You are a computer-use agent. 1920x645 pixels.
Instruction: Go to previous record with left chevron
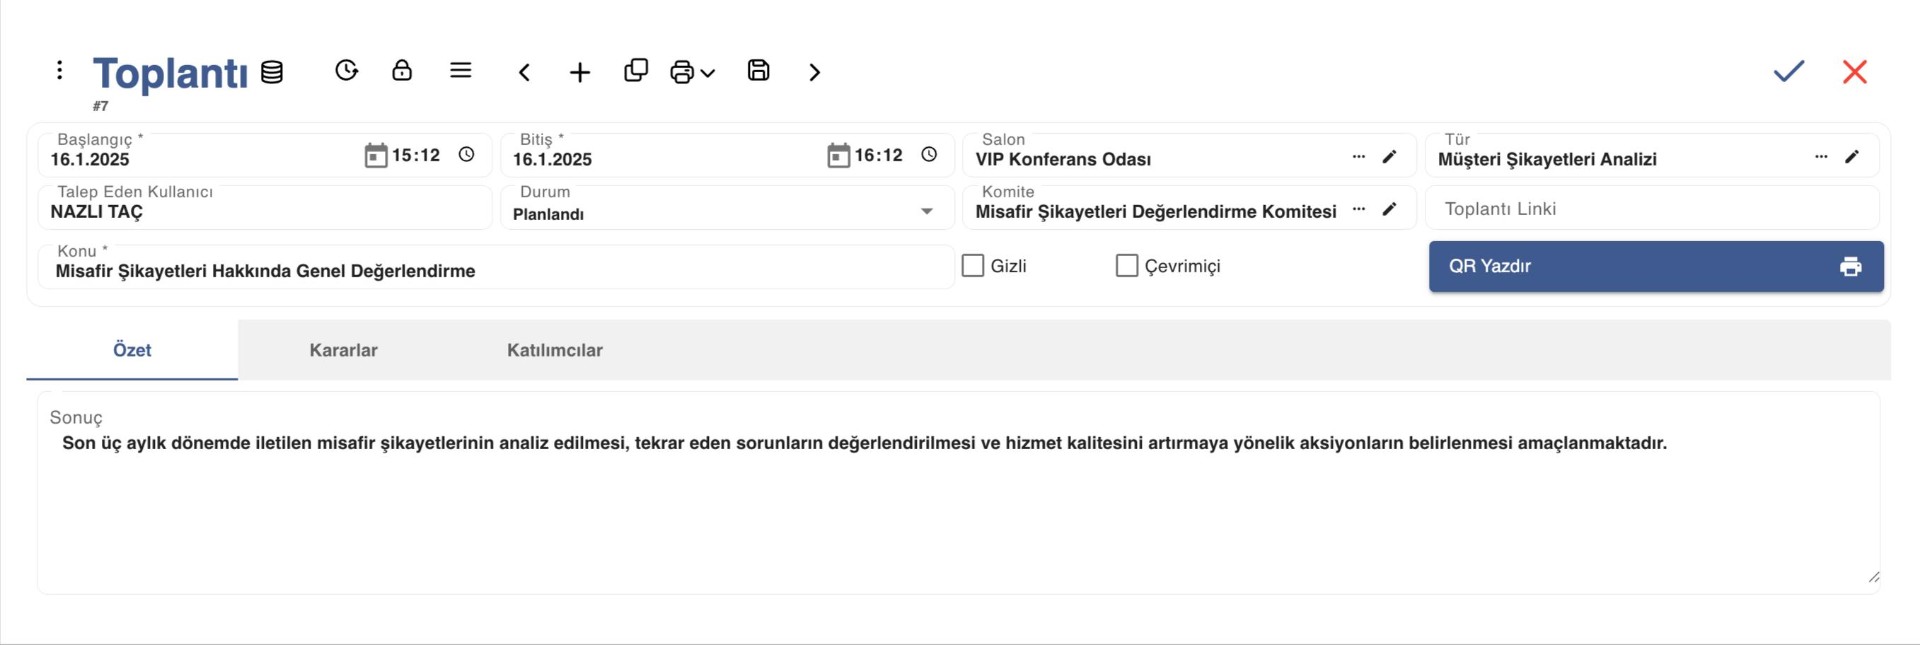point(524,72)
